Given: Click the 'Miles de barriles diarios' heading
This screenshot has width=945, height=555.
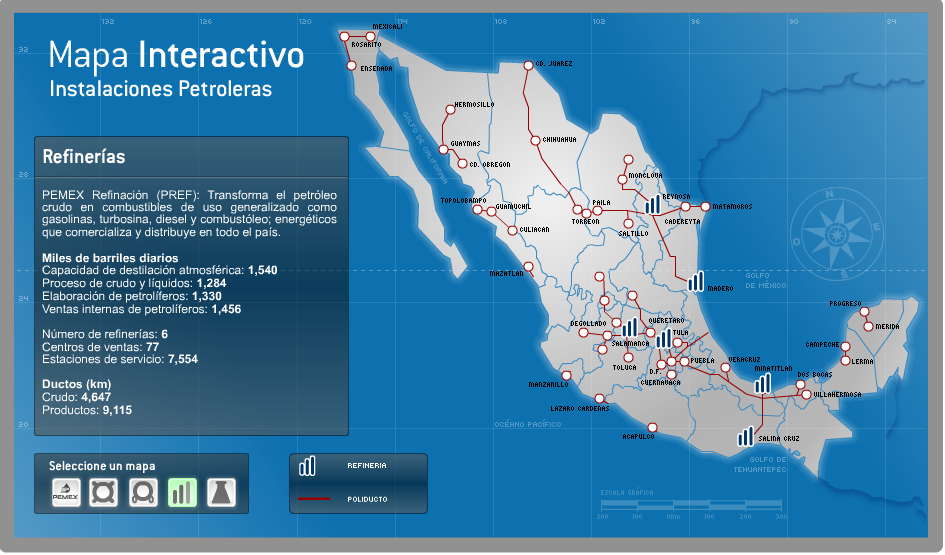Looking at the screenshot, I should 110,259.
